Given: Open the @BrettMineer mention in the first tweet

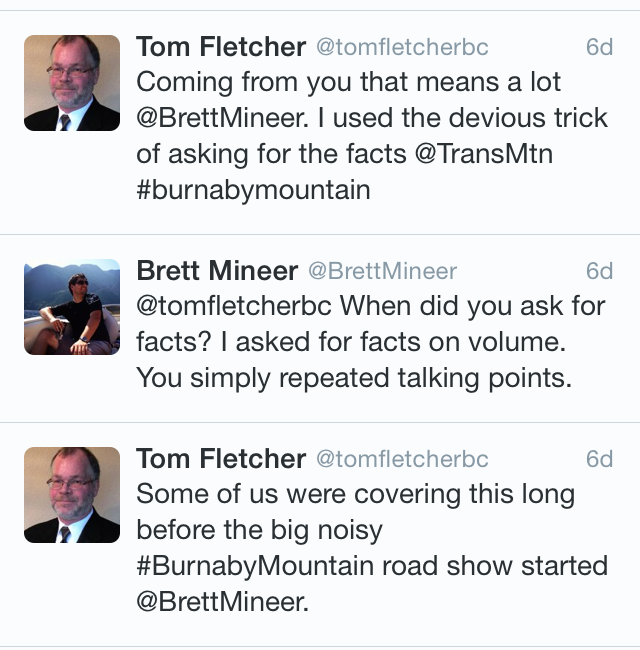Looking at the screenshot, I should pyautogui.click(x=224, y=118).
